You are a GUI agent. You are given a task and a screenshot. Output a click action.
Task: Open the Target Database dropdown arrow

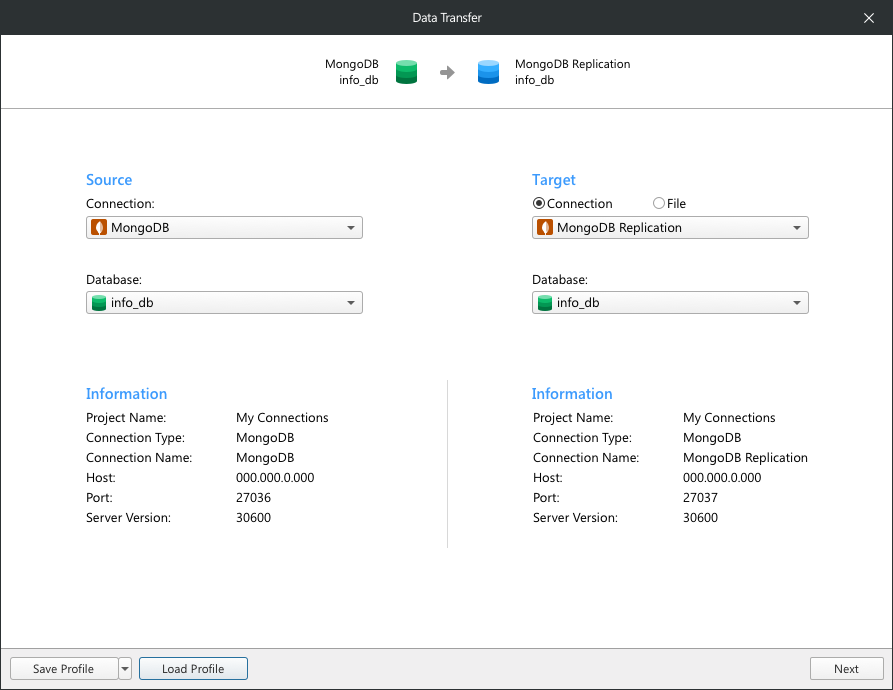tap(797, 303)
